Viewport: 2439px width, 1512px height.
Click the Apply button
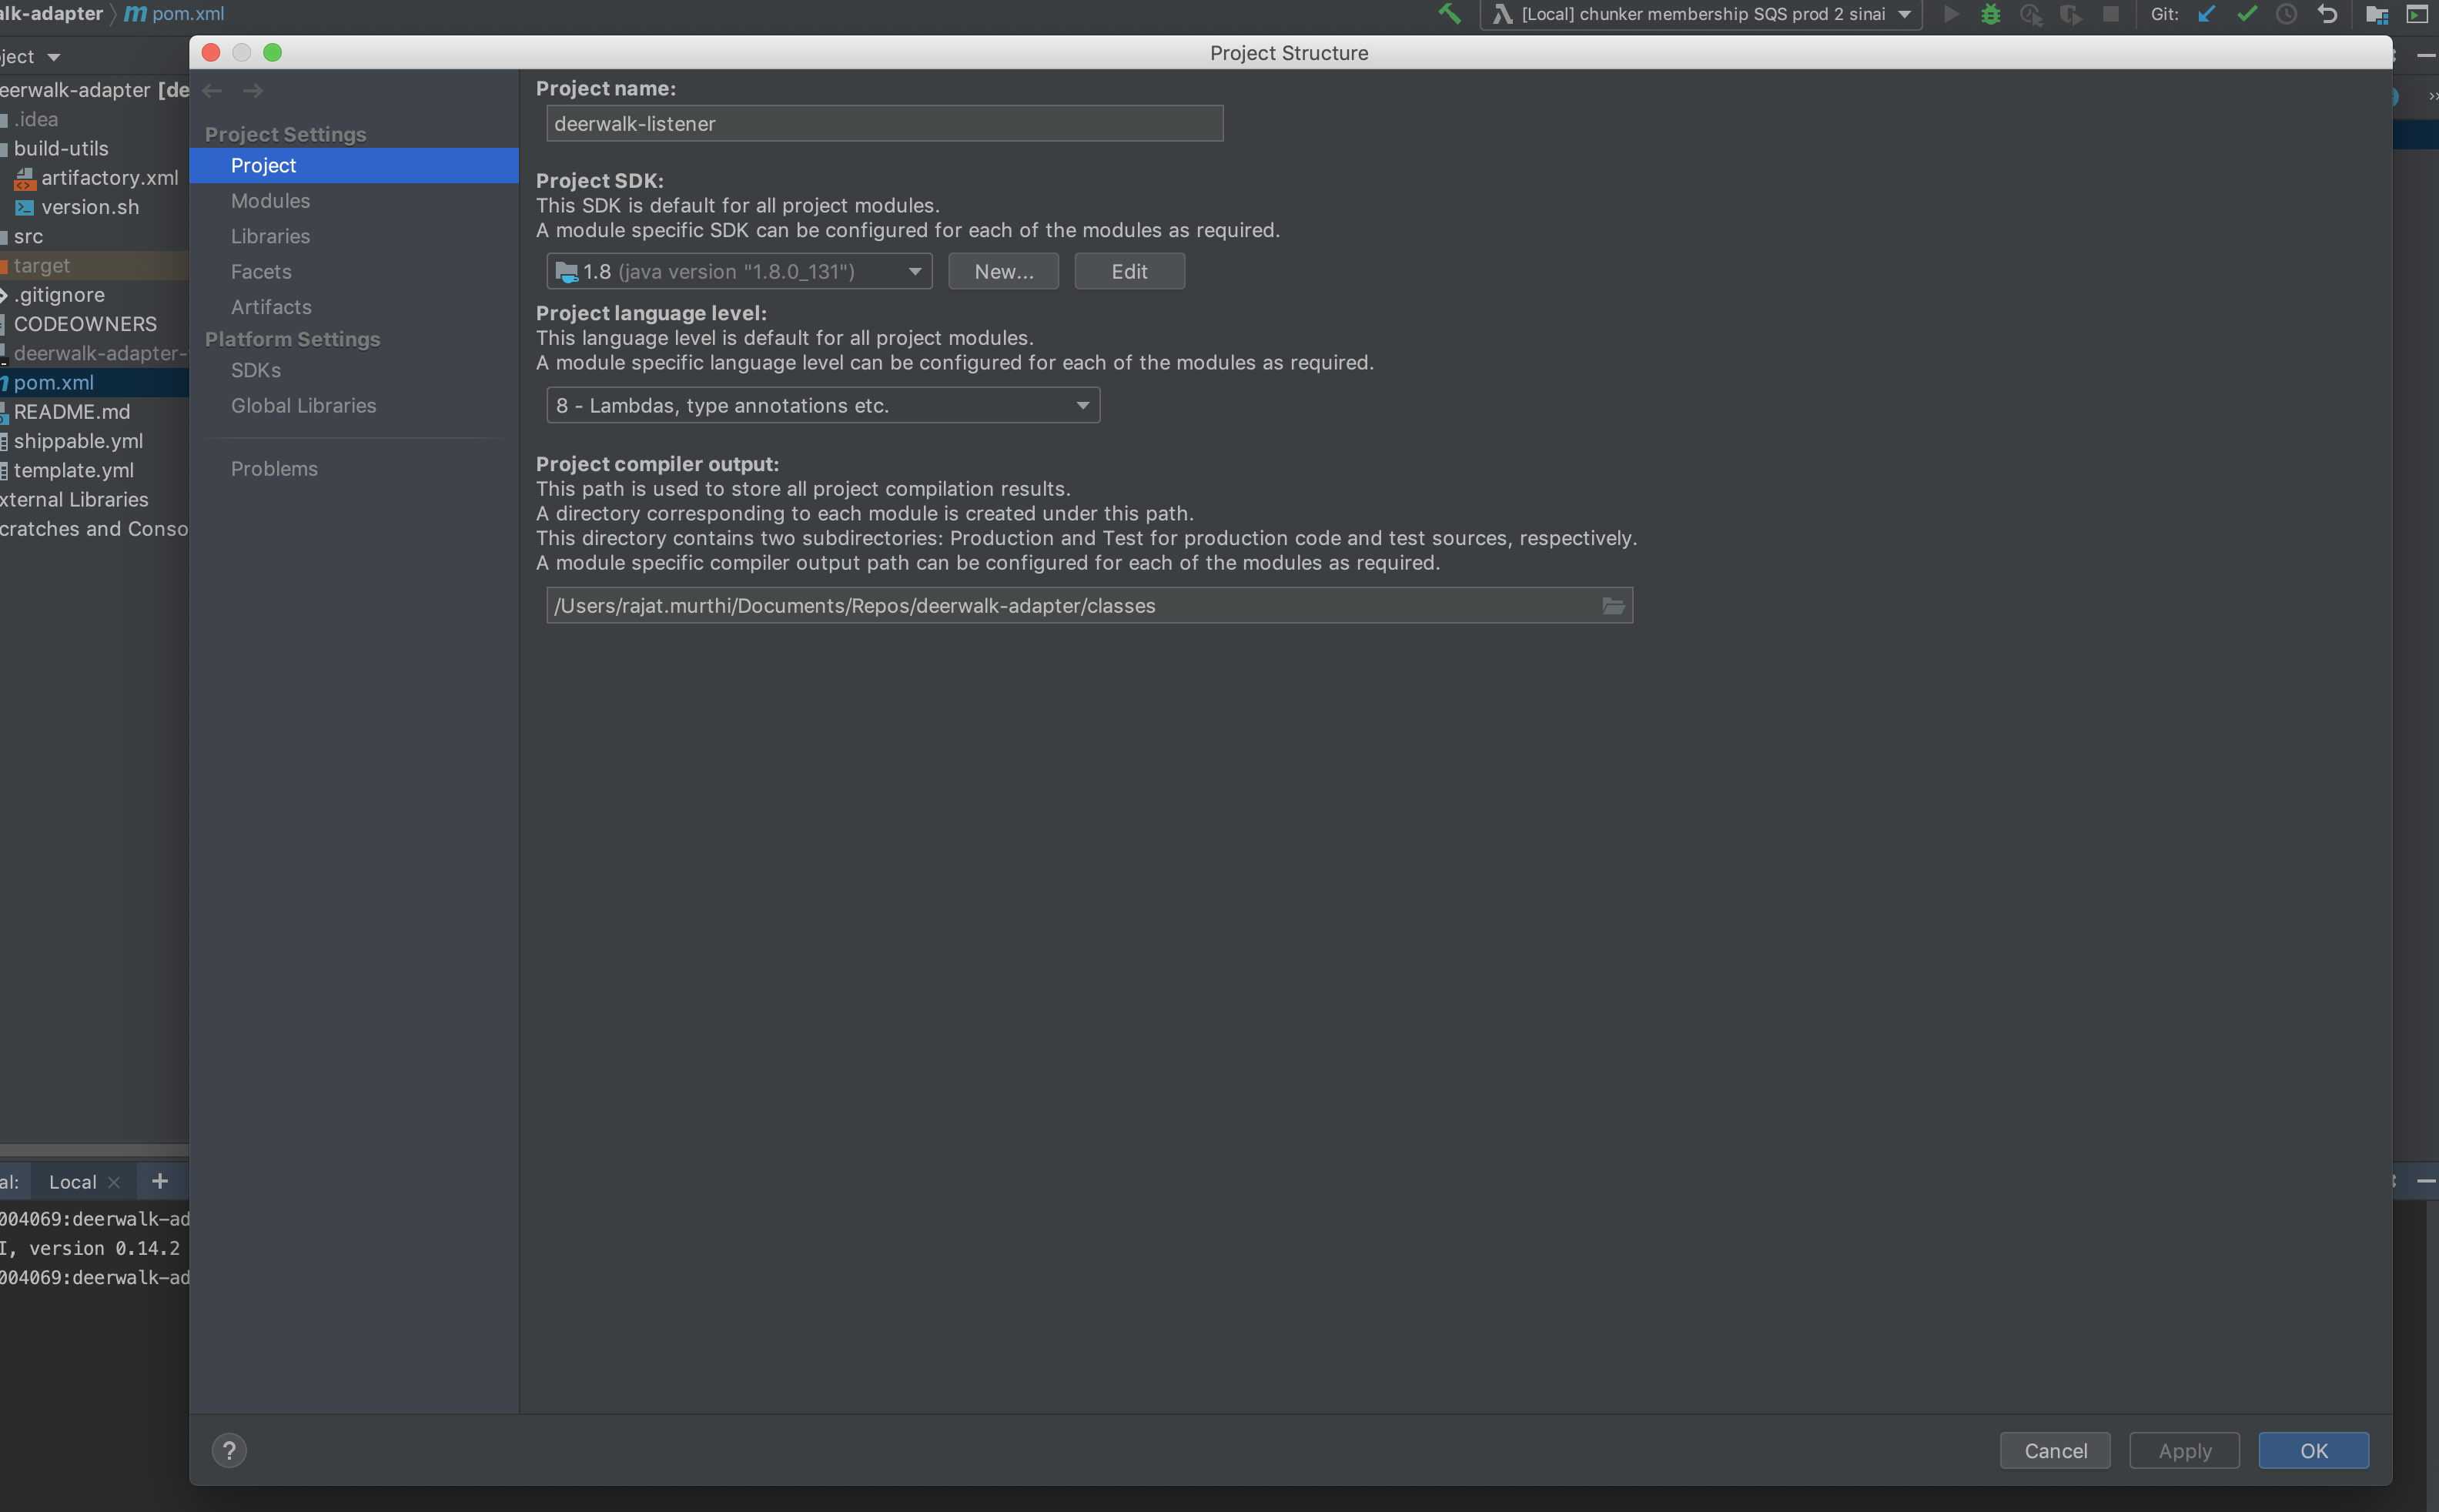(2184, 1450)
